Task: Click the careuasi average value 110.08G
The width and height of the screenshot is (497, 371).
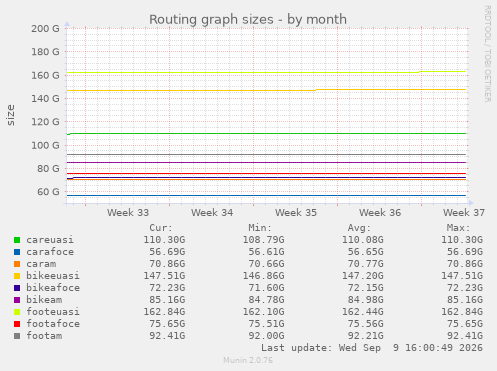Action: [363, 240]
